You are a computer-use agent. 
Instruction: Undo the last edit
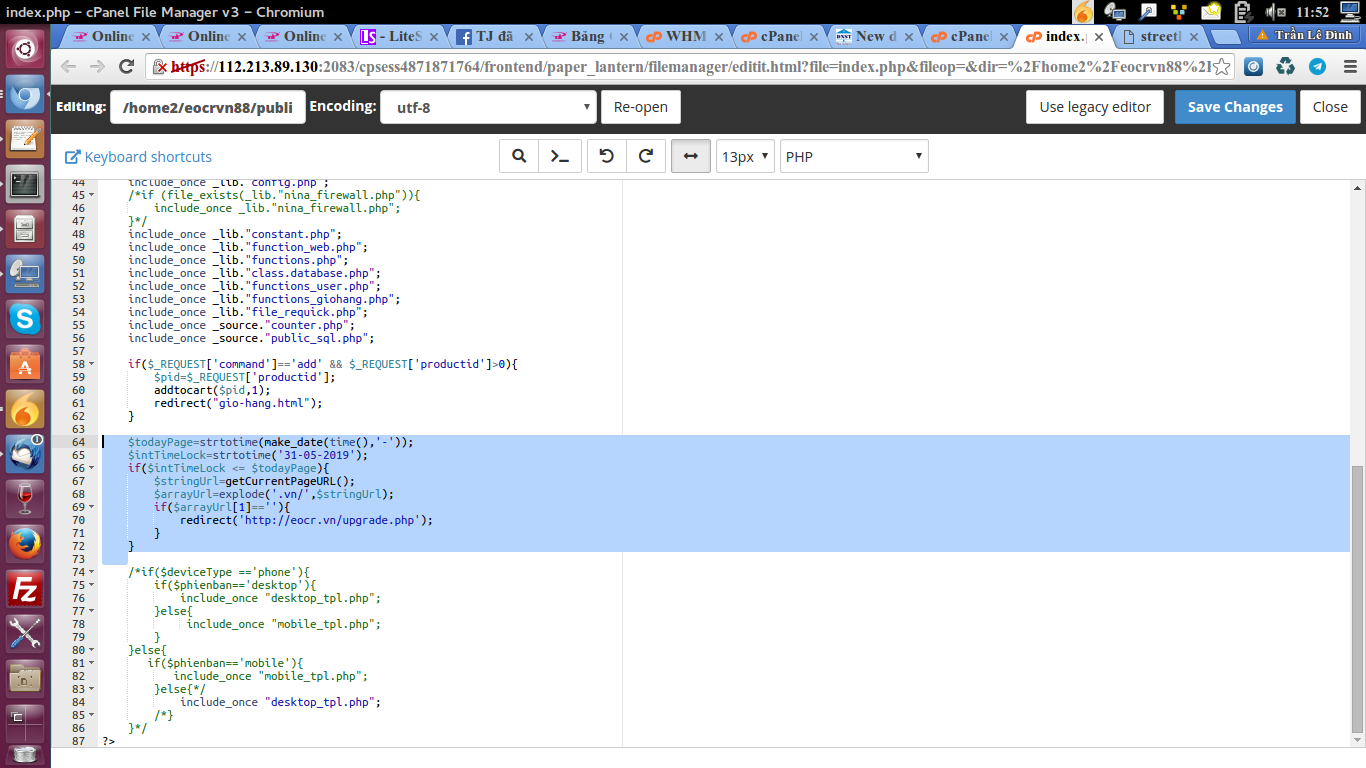[606, 156]
